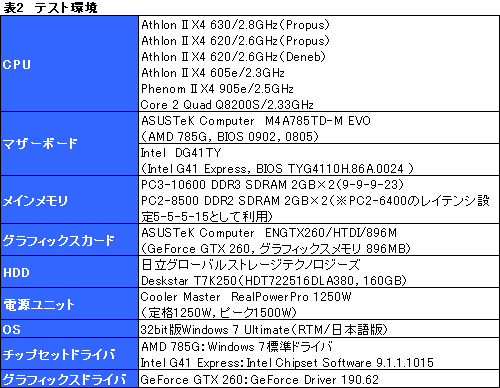Click Intel Chipset Software 9.1.1.1015 line
This screenshot has width=500, height=388.
point(287,363)
